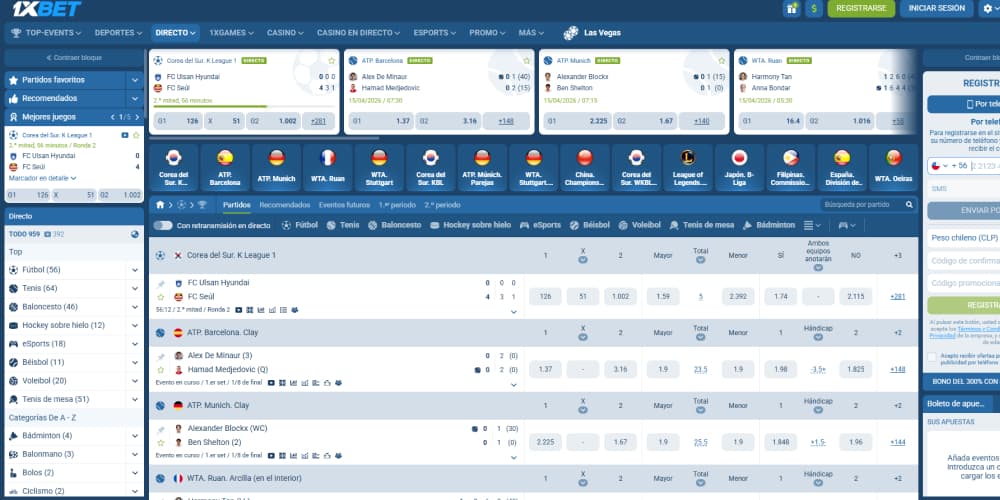Image resolution: width=1000 pixels, height=500 pixels.
Task: Filter by Fútbol in sports bar
Action: click(x=300, y=225)
